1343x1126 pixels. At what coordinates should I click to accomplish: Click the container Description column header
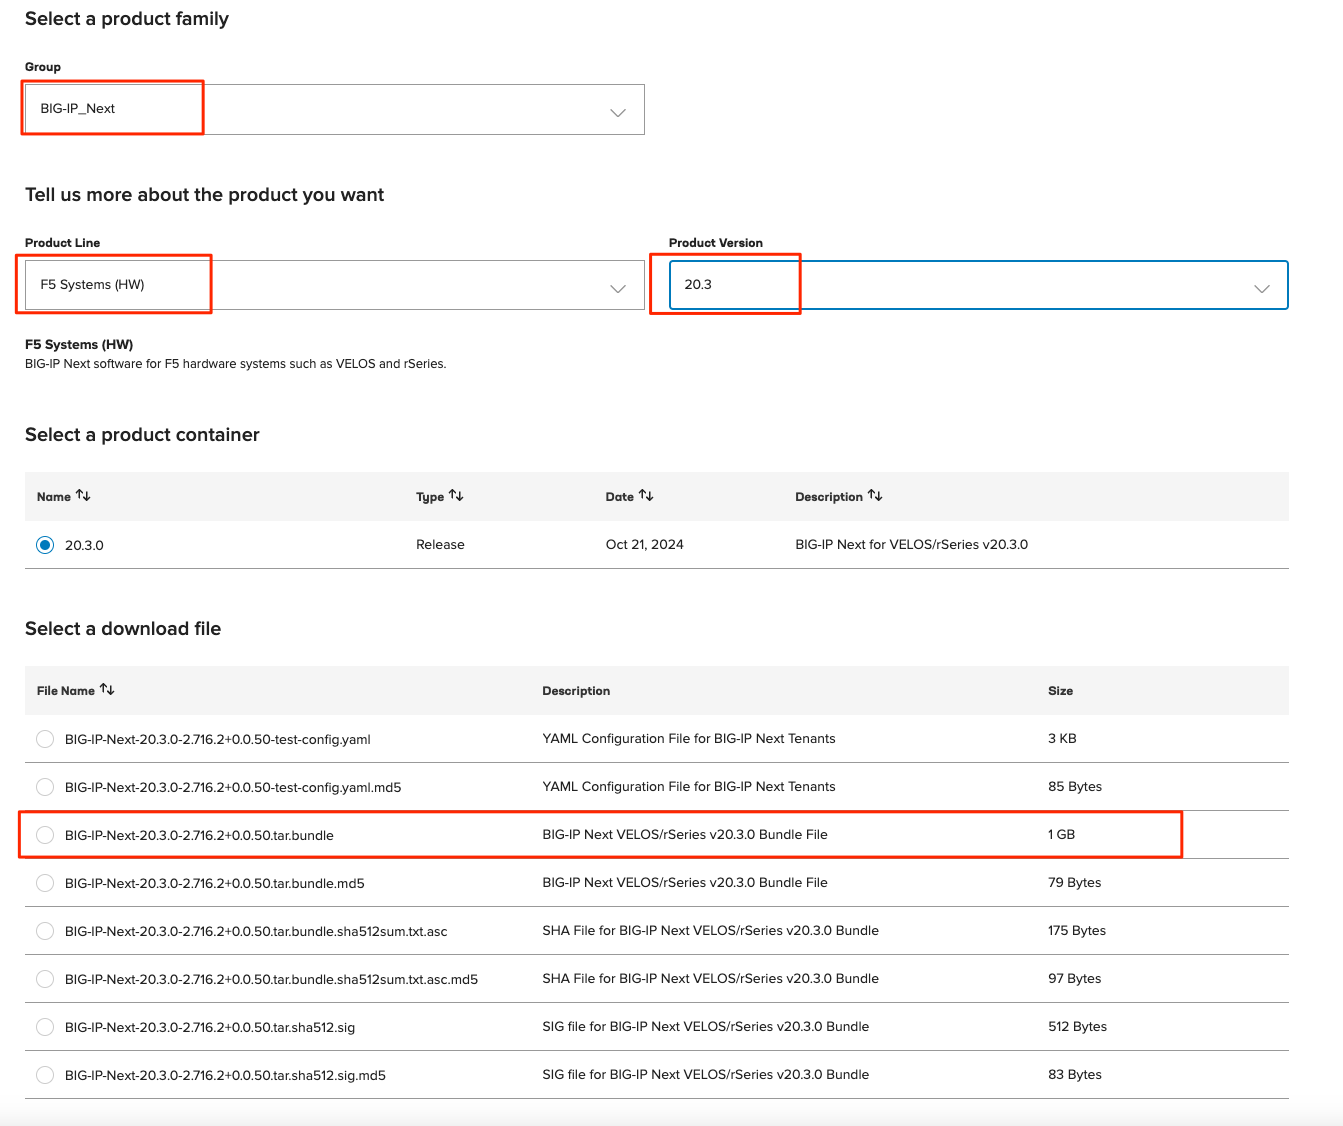829,497
